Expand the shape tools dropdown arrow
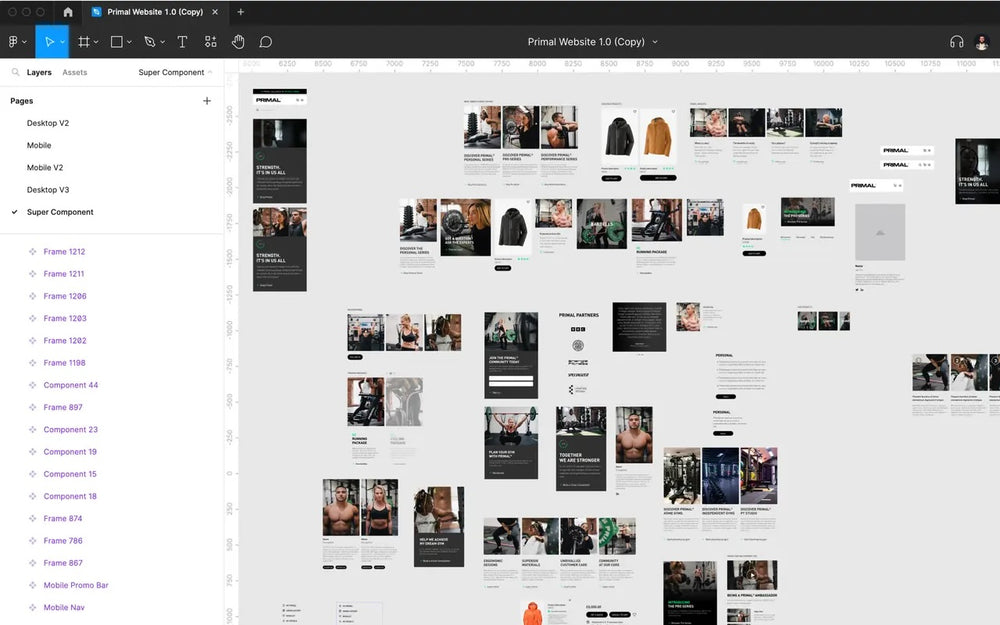Image resolution: width=1000 pixels, height=625 pixels. pos(130,42)
